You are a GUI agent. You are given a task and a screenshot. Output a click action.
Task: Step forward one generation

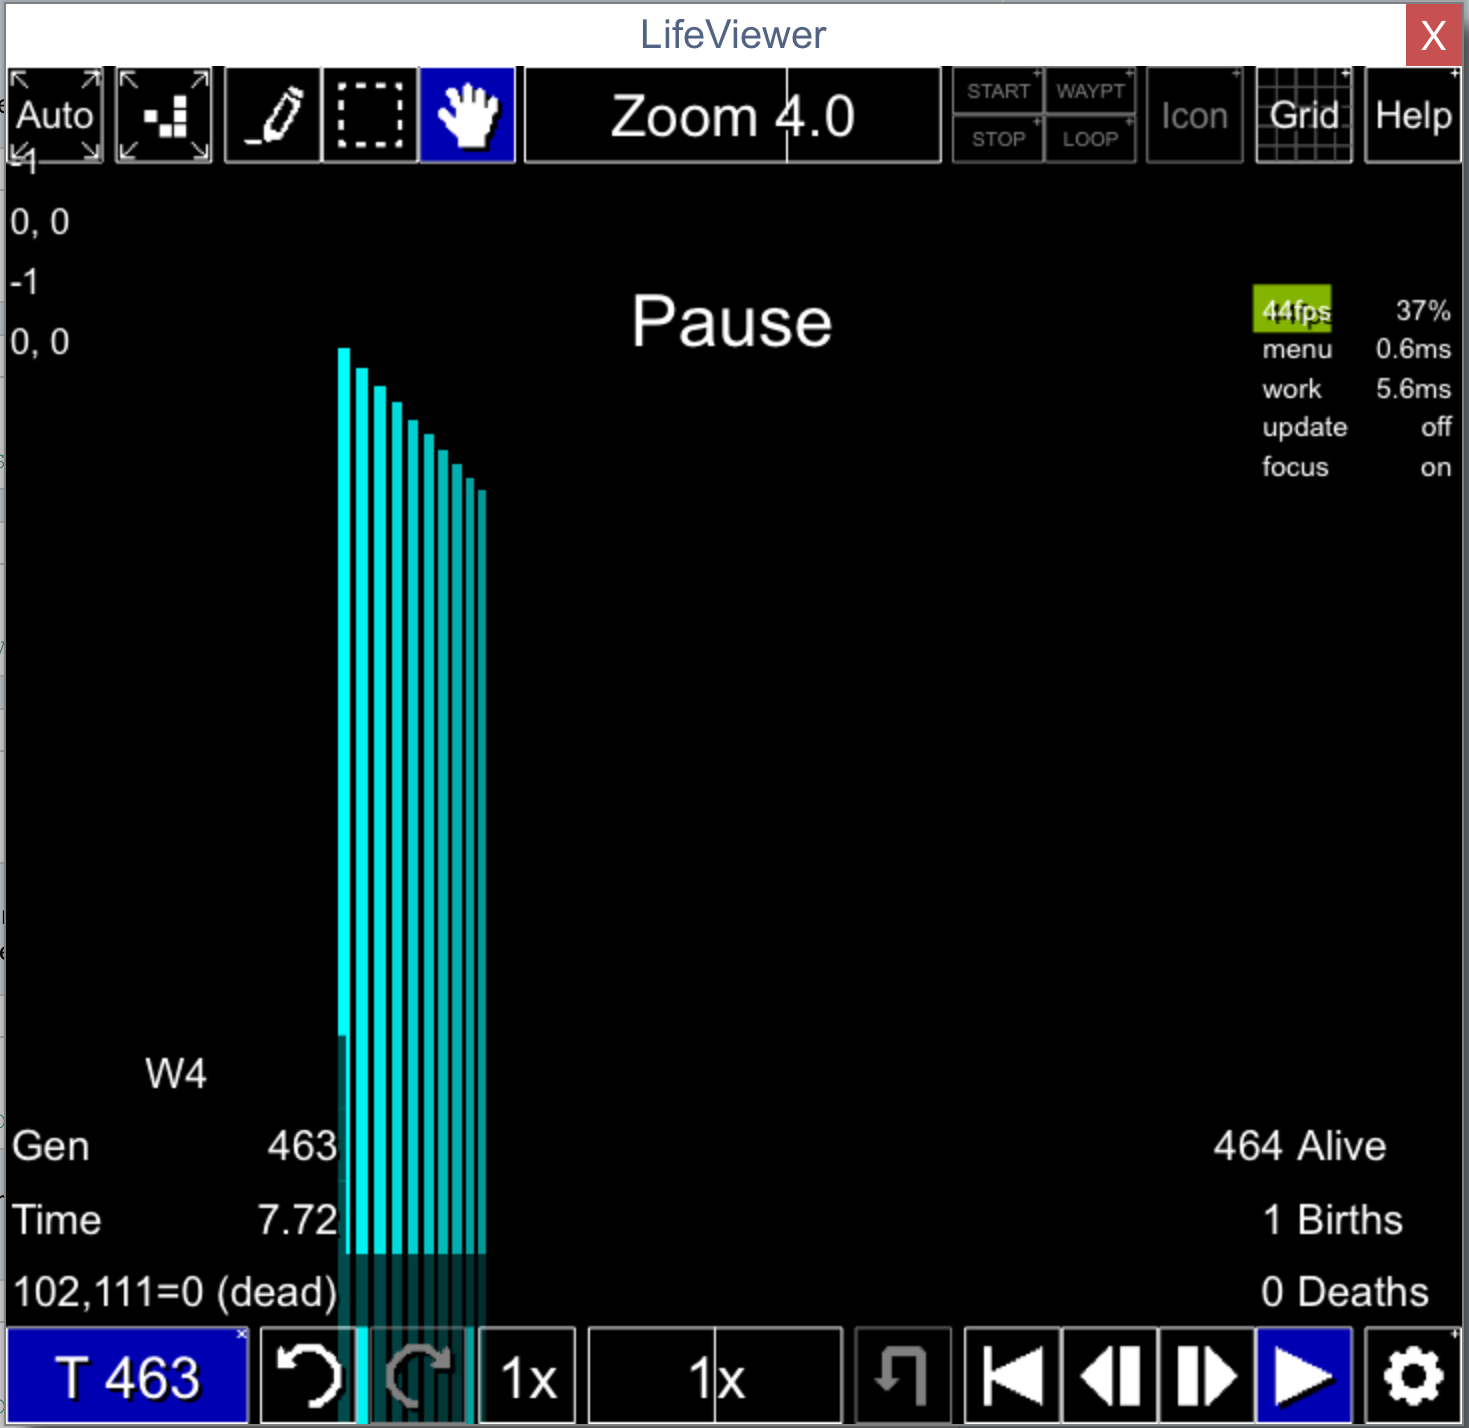[x=1207, y=1376]
